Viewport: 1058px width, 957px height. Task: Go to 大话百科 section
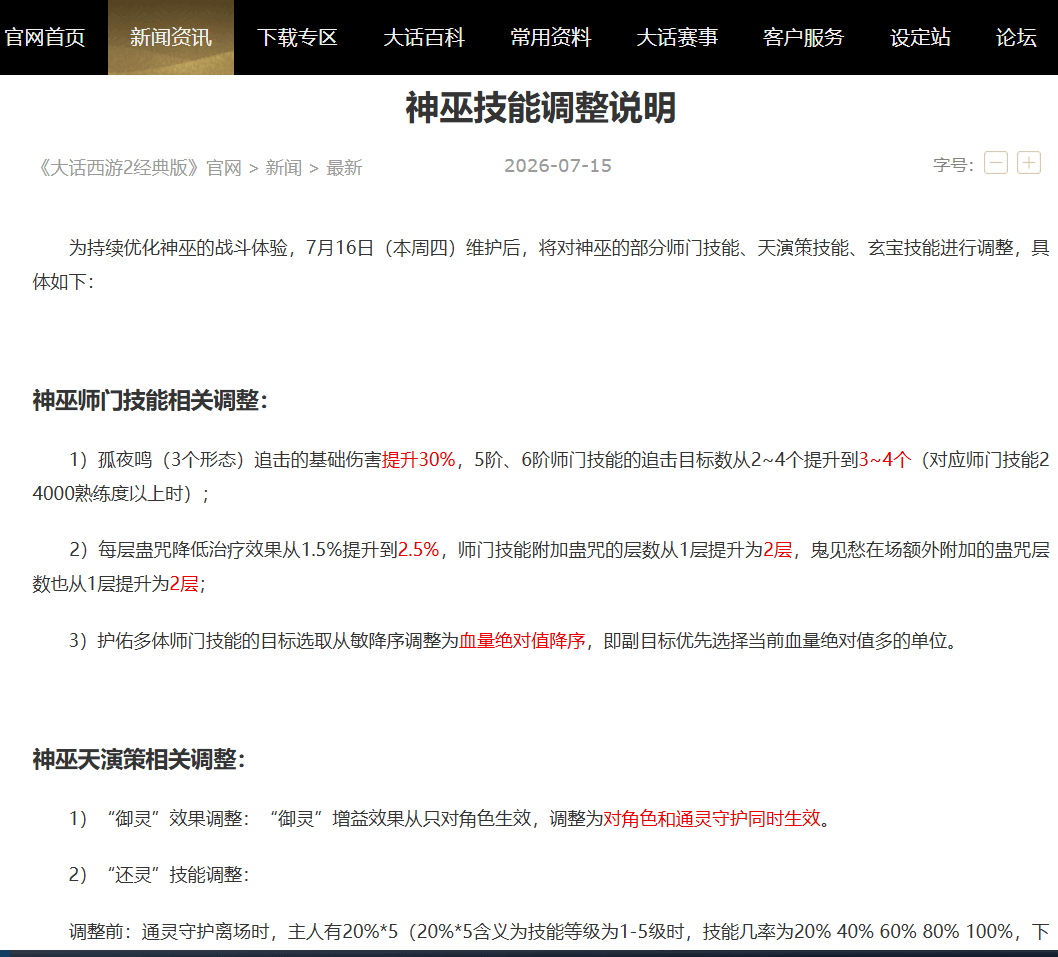[424, 37]
